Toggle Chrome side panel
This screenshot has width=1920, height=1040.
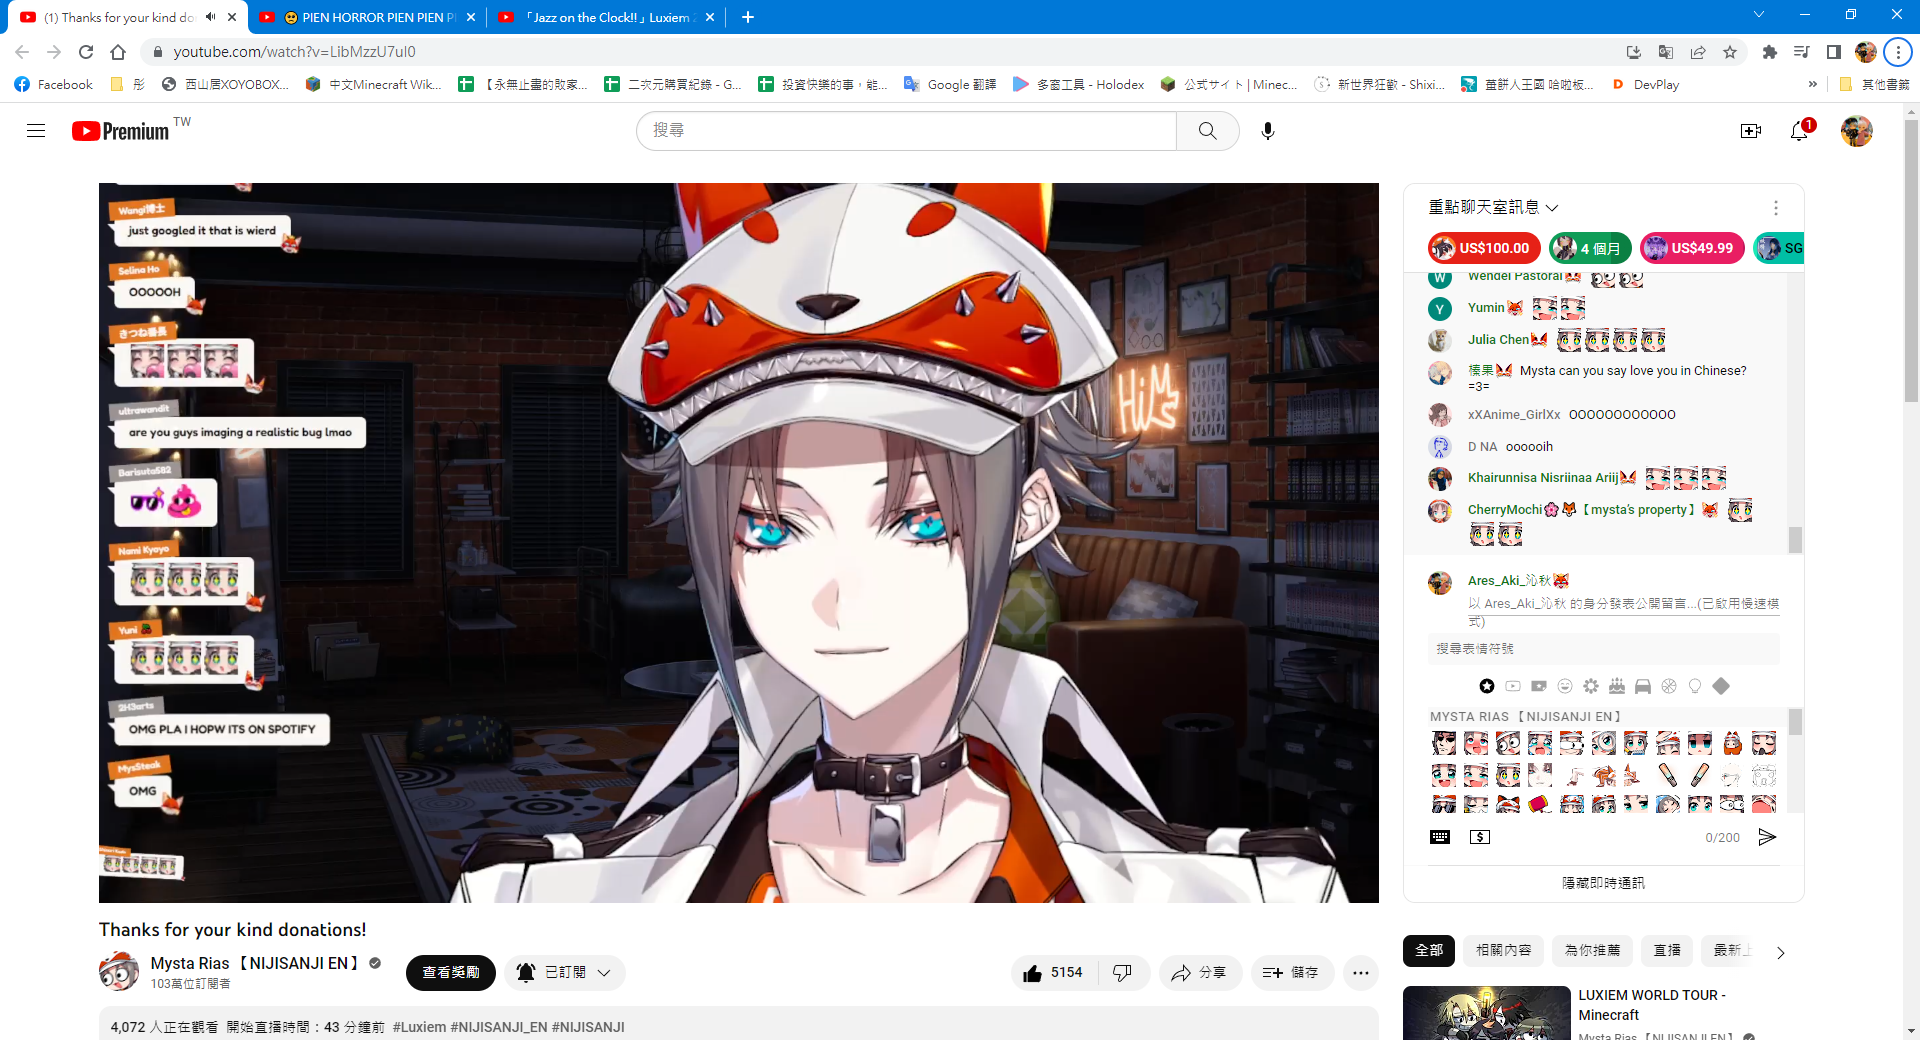pyautogui.click(x=1834, y=52)
